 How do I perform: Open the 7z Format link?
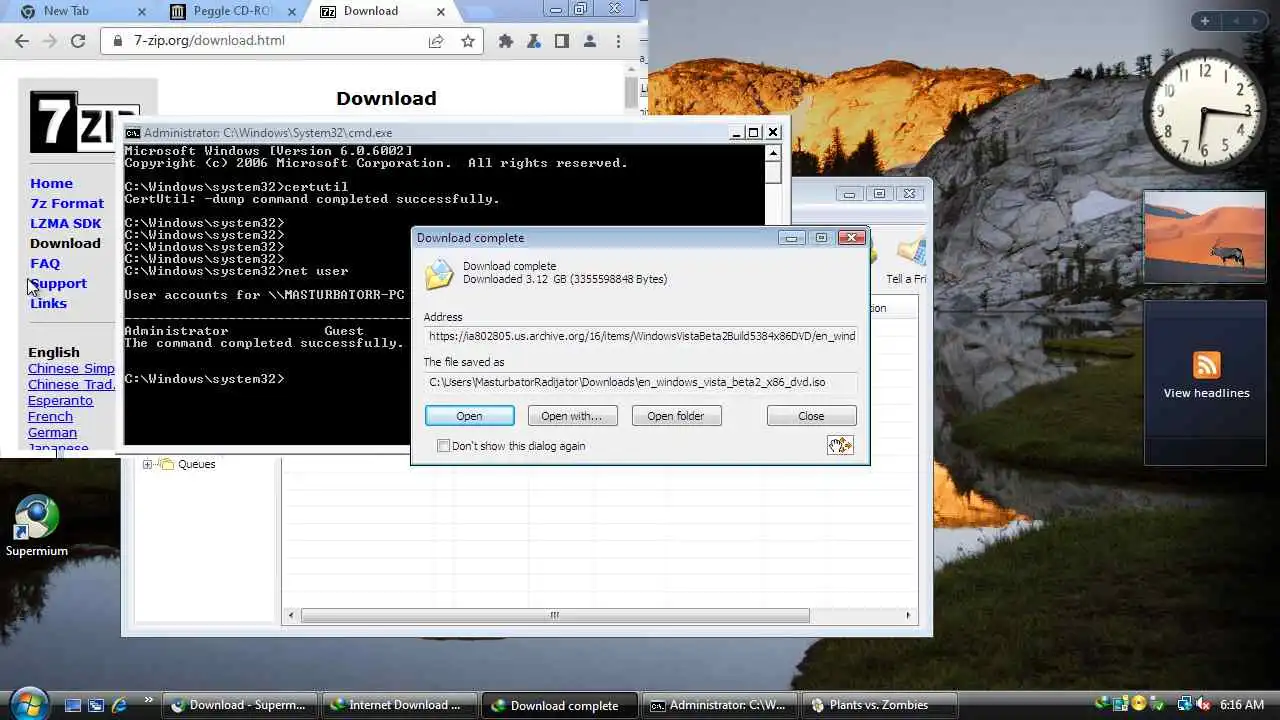pos(67,203)
